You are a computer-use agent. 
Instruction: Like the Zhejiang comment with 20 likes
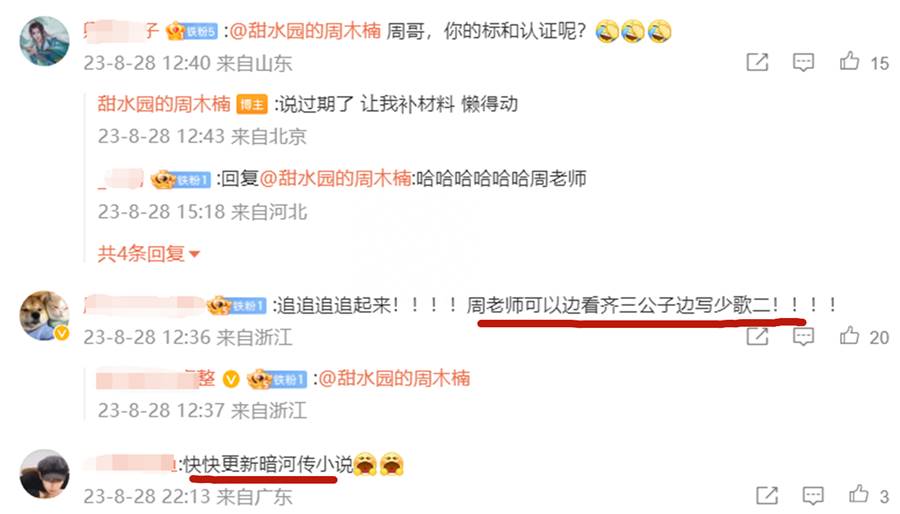pyautogui.click(x=850, y=336)
